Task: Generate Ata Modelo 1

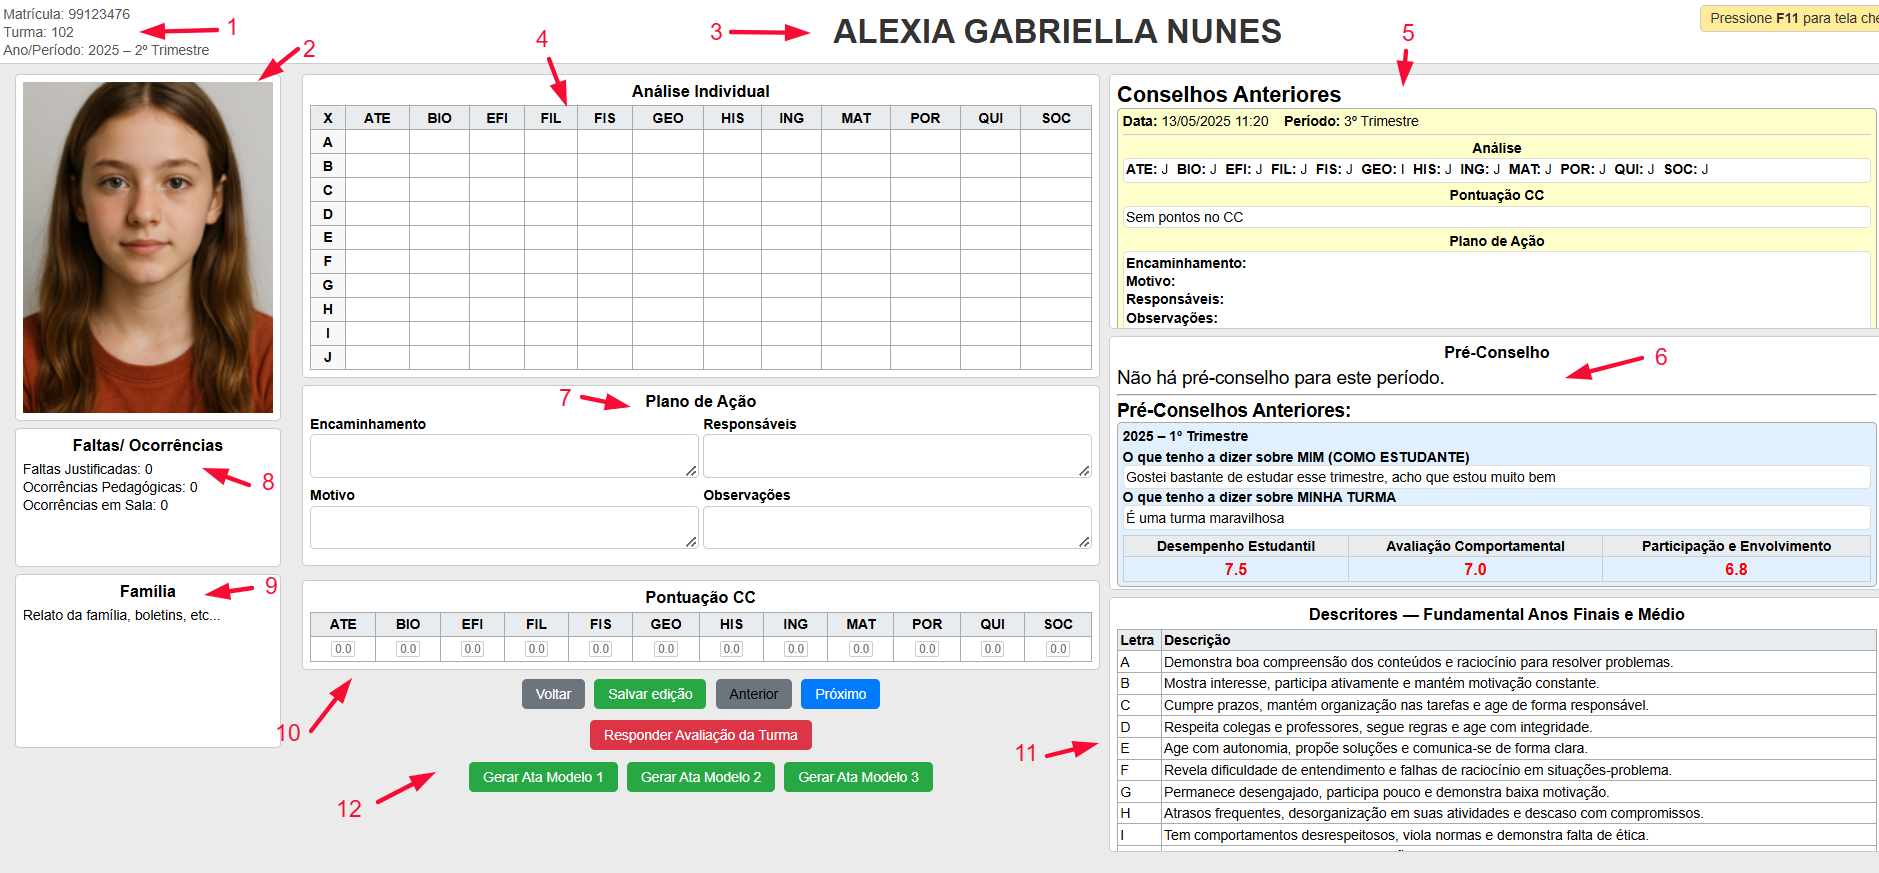Action: (543, 777)
